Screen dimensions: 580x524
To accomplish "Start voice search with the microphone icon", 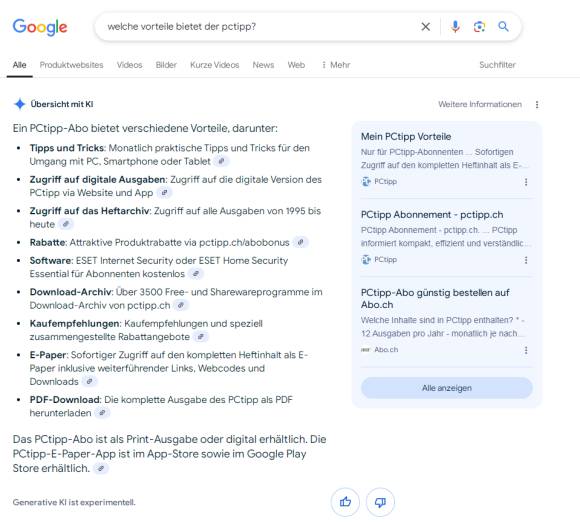I will 455,27.
